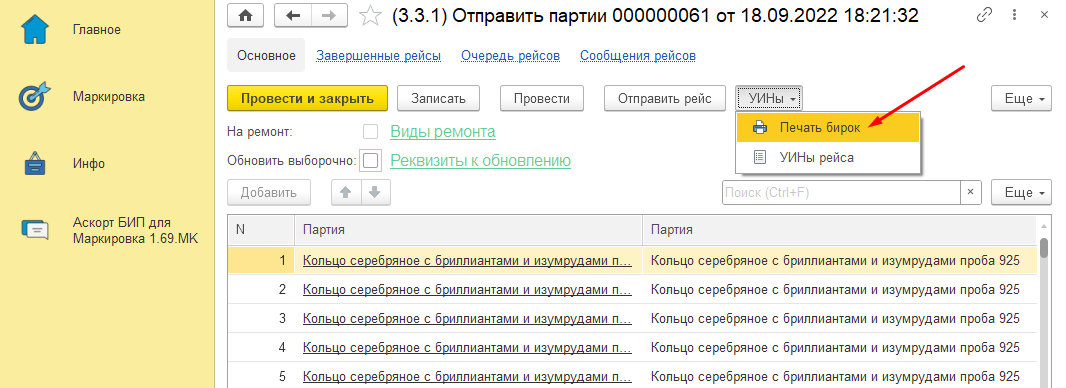Viewport: 1066px width, 388px height.
Task: Open the Реквизиты к обновлению link
Action: 481,161
